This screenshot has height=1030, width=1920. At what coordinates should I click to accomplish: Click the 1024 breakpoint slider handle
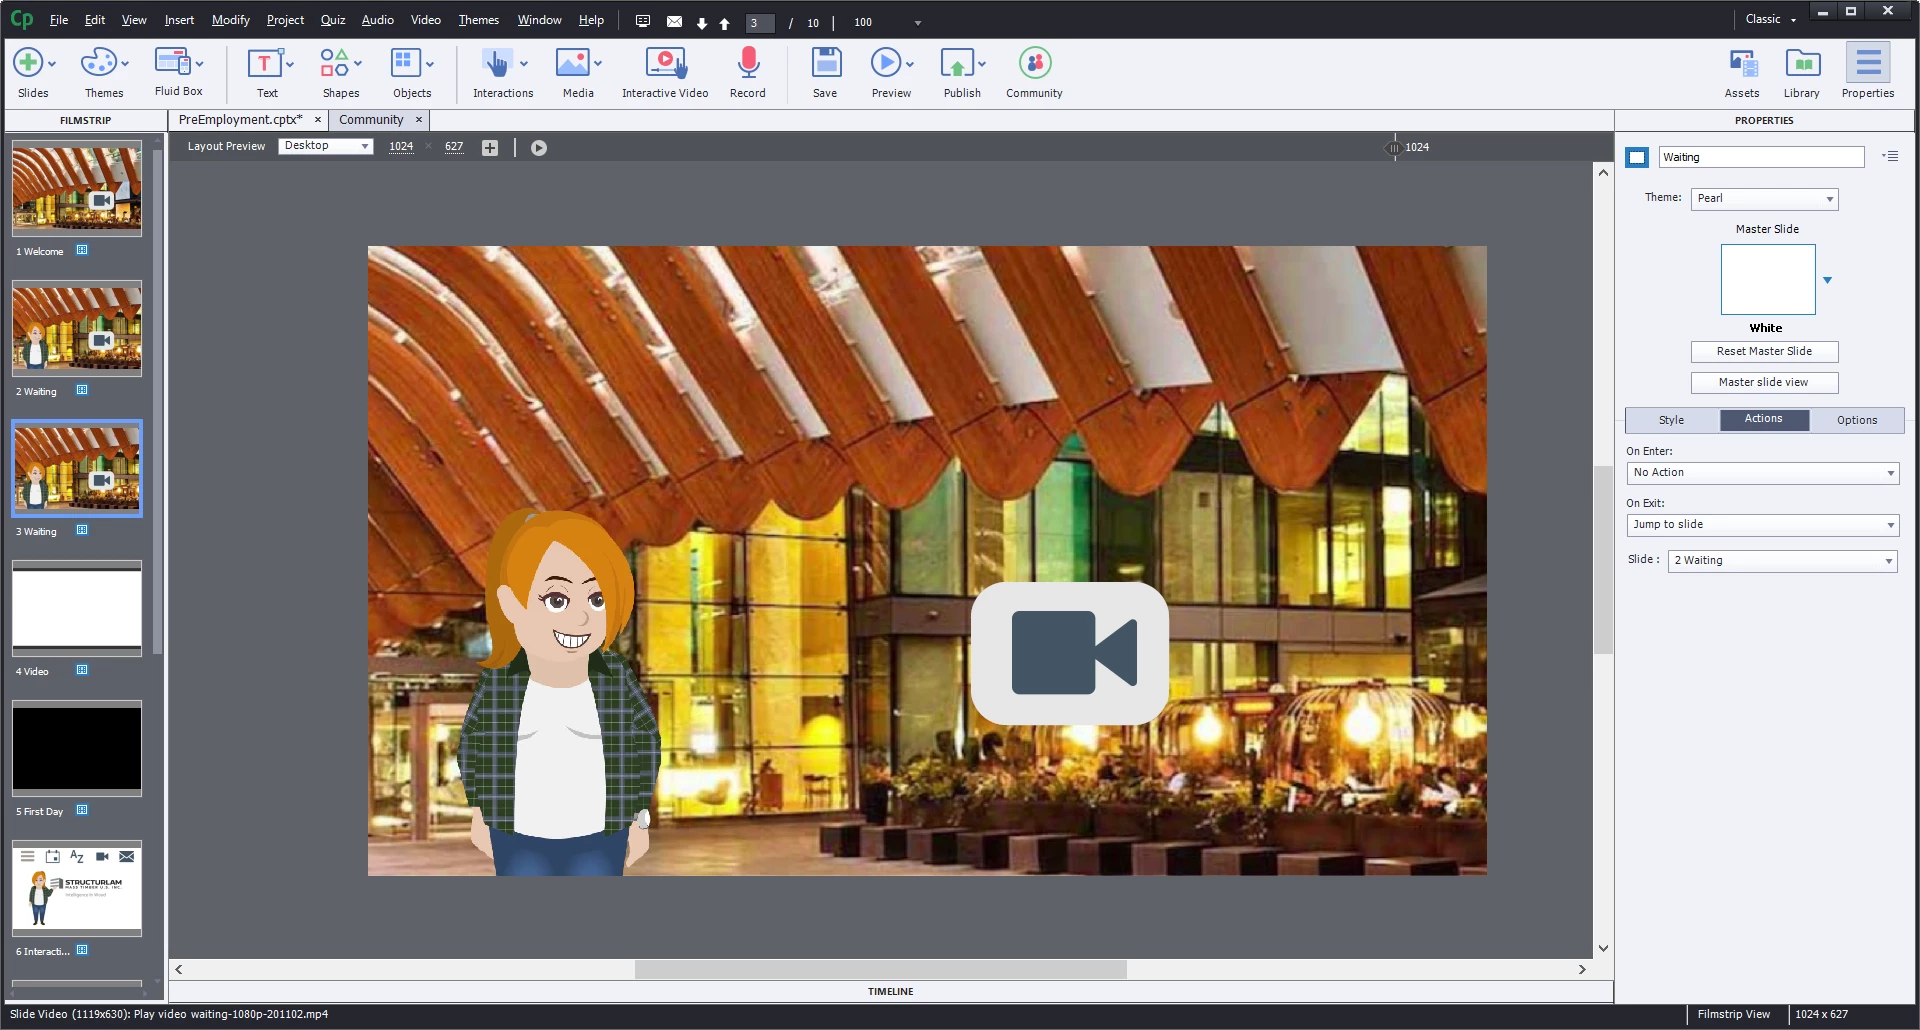(x=1394, y=148)
